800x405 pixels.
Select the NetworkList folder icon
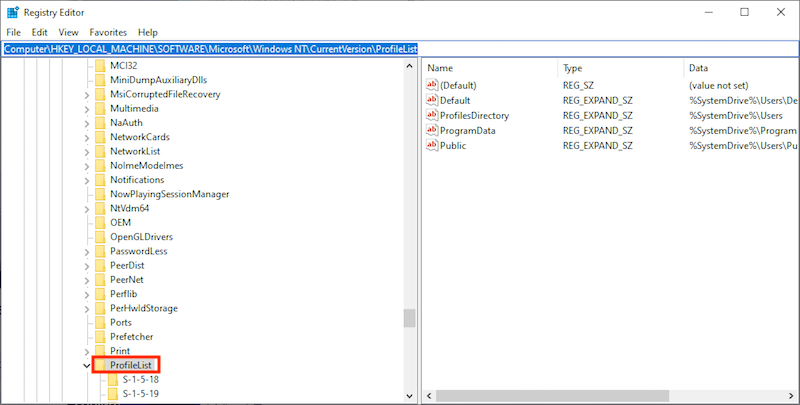pyautogui.click(x=100, y=151)
